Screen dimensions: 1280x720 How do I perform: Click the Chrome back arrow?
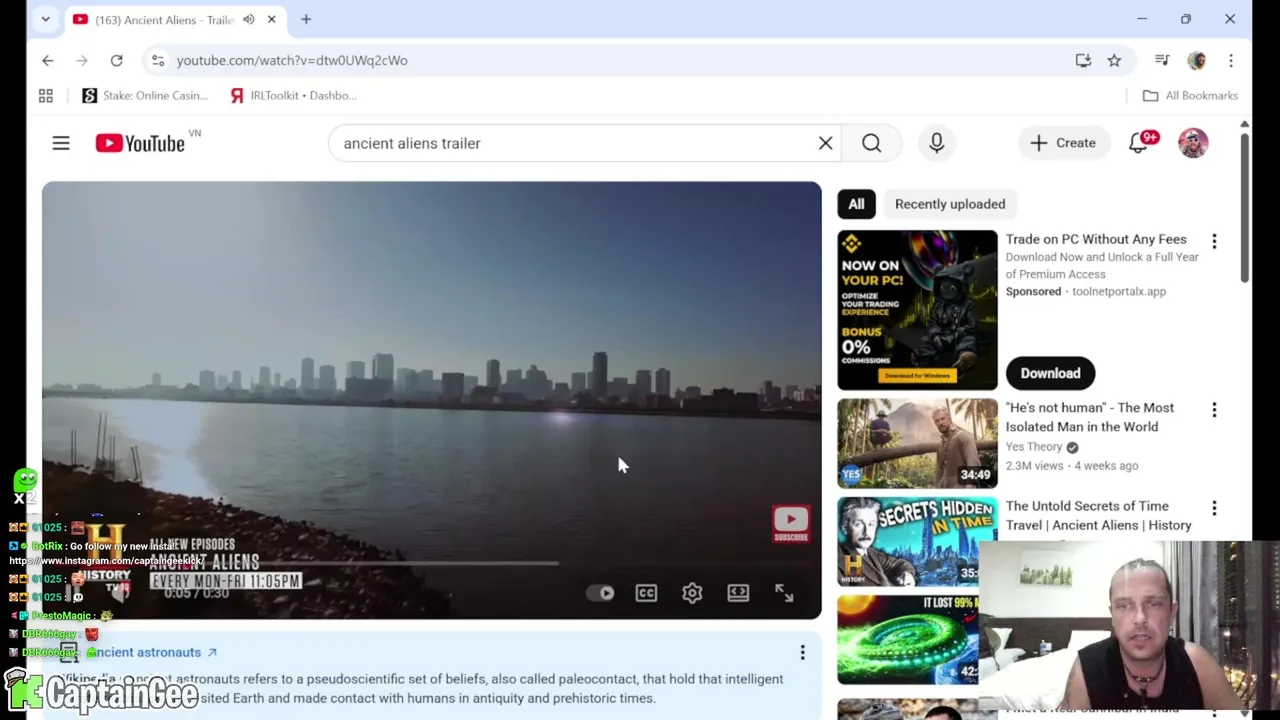47,60
